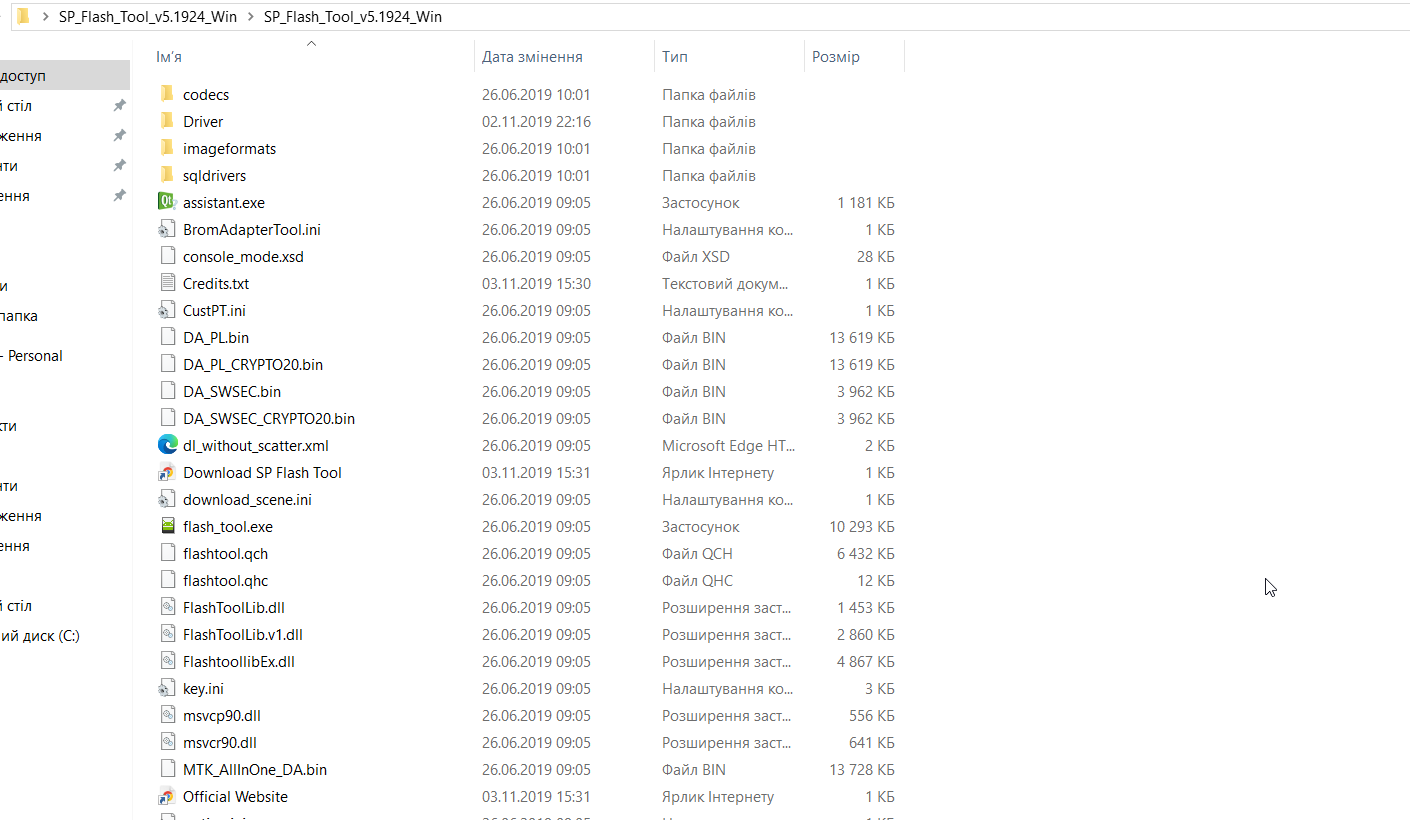Click the Edge icon of dl_without_scatter.xml

click(167, 445)
